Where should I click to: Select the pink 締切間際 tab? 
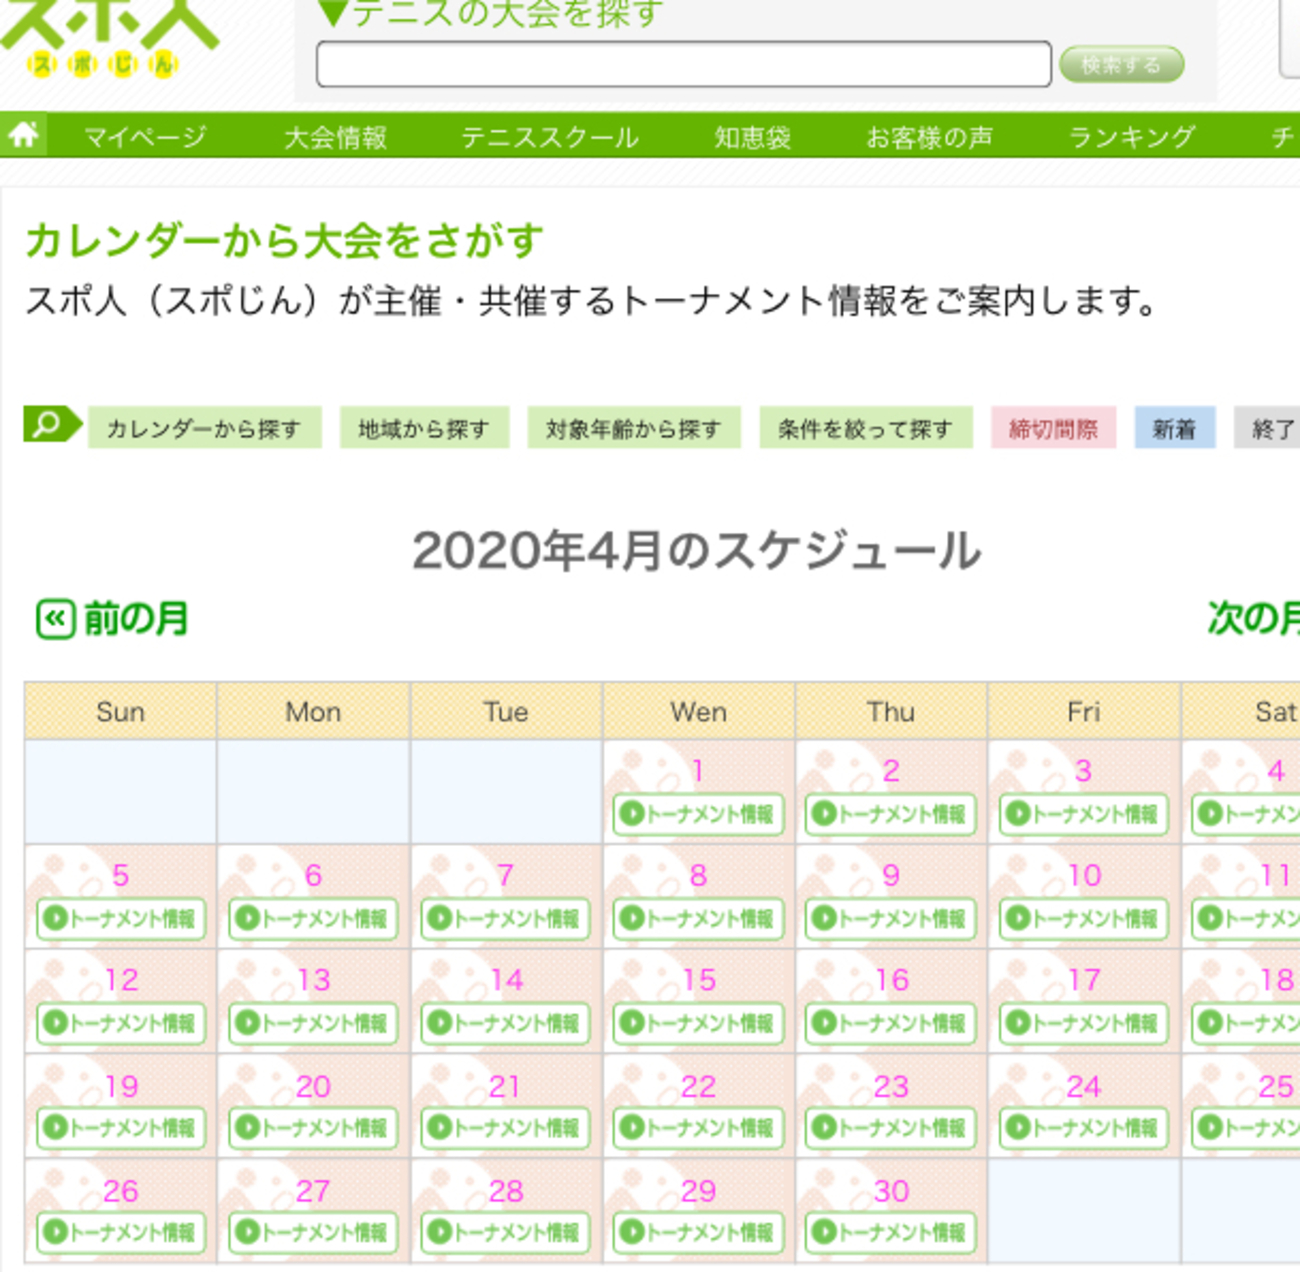tap(1054, 428)
